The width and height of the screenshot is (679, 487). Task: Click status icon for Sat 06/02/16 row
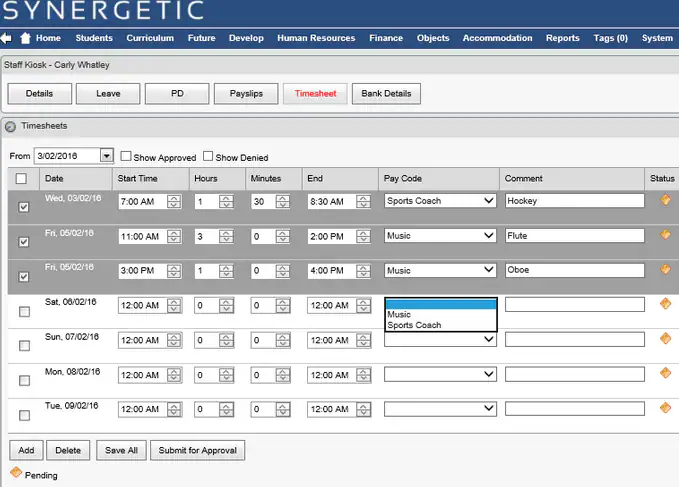coord(666,304)
